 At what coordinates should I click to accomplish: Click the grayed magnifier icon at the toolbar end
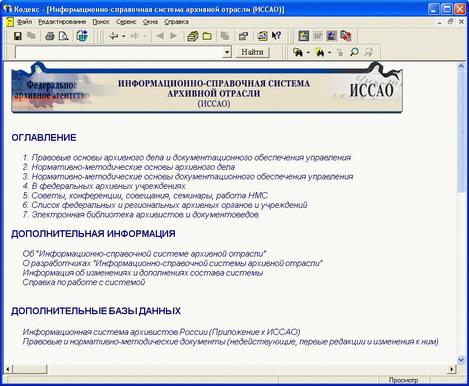368,52
